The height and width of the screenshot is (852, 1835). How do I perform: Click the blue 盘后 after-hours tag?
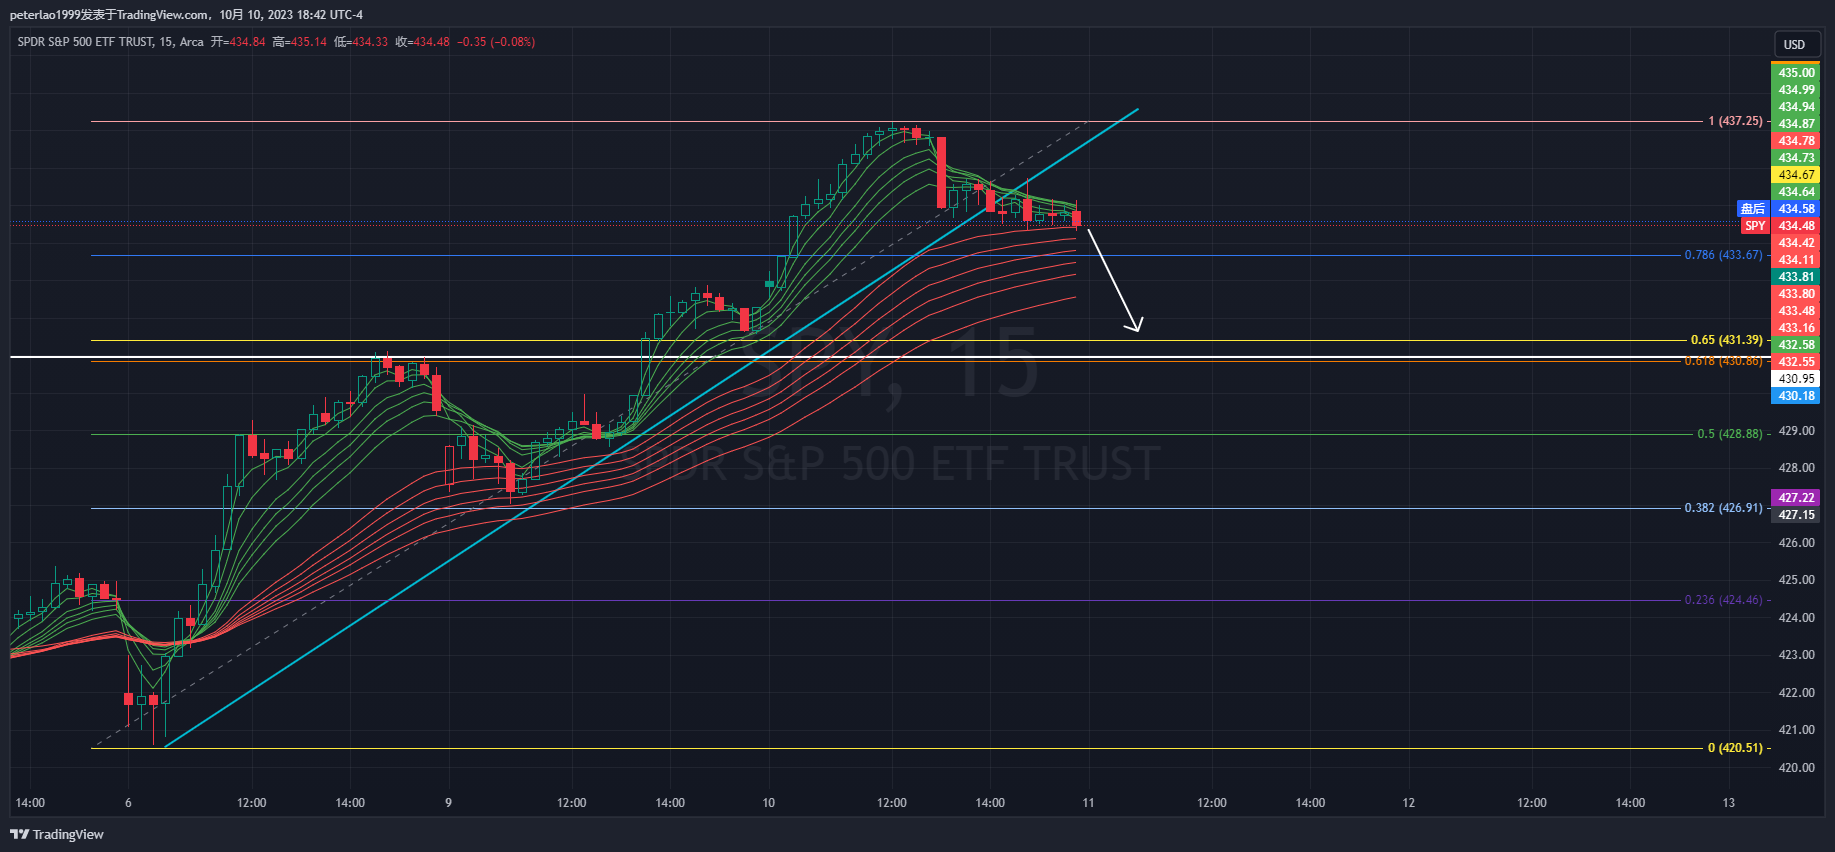1753,209
